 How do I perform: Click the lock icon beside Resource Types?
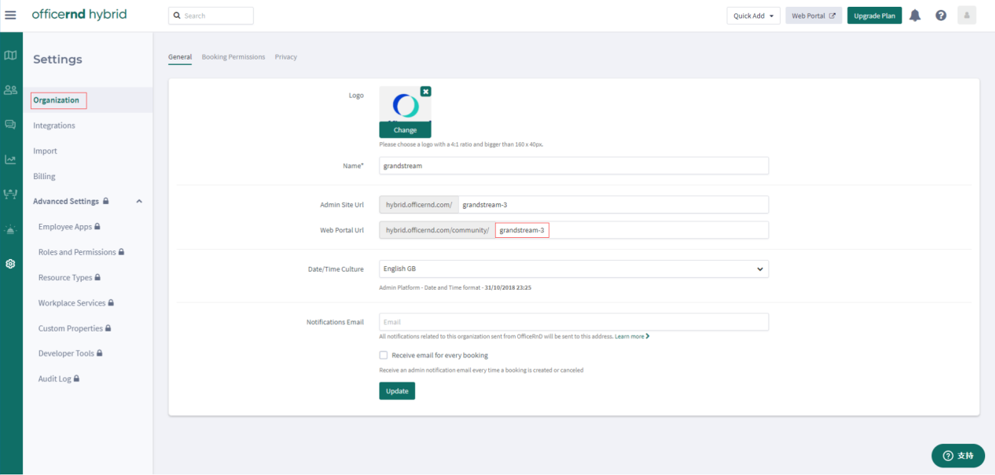tap(98, 277)
